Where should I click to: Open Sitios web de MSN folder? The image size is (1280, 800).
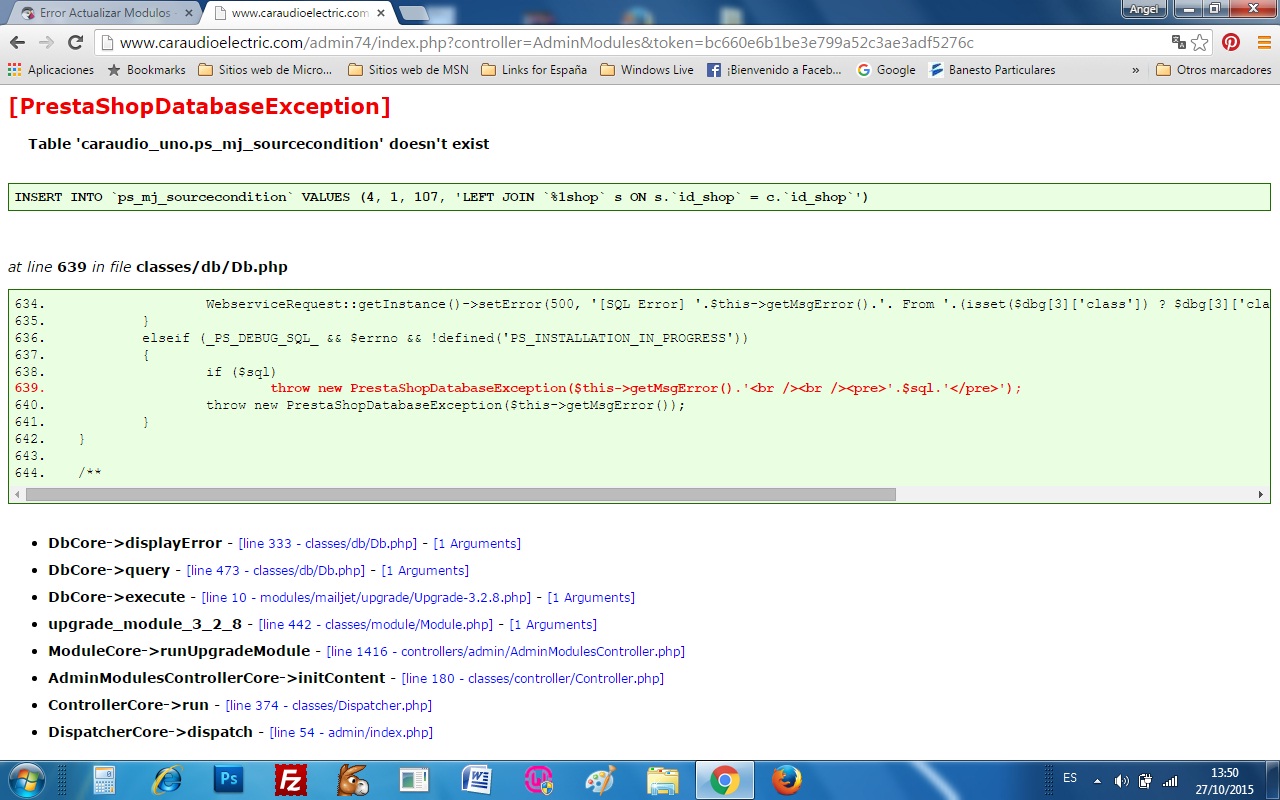[x=408, y=70]
